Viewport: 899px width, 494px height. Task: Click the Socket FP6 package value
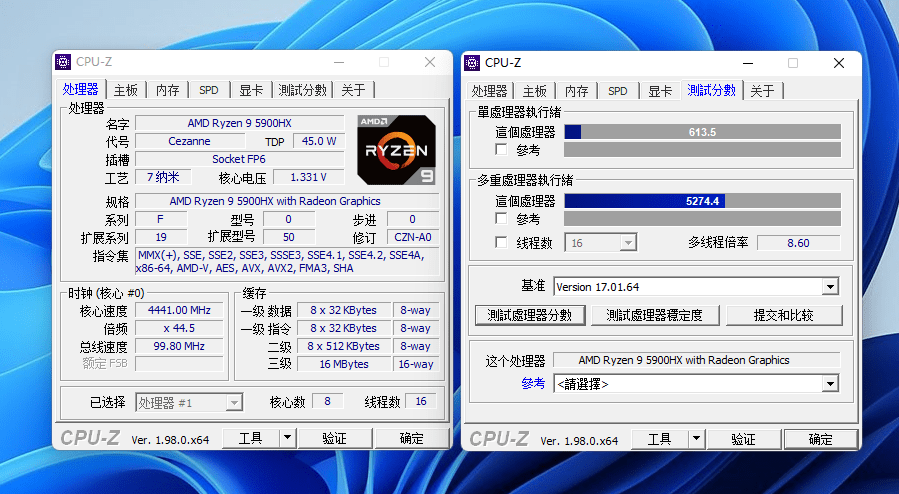240,159
